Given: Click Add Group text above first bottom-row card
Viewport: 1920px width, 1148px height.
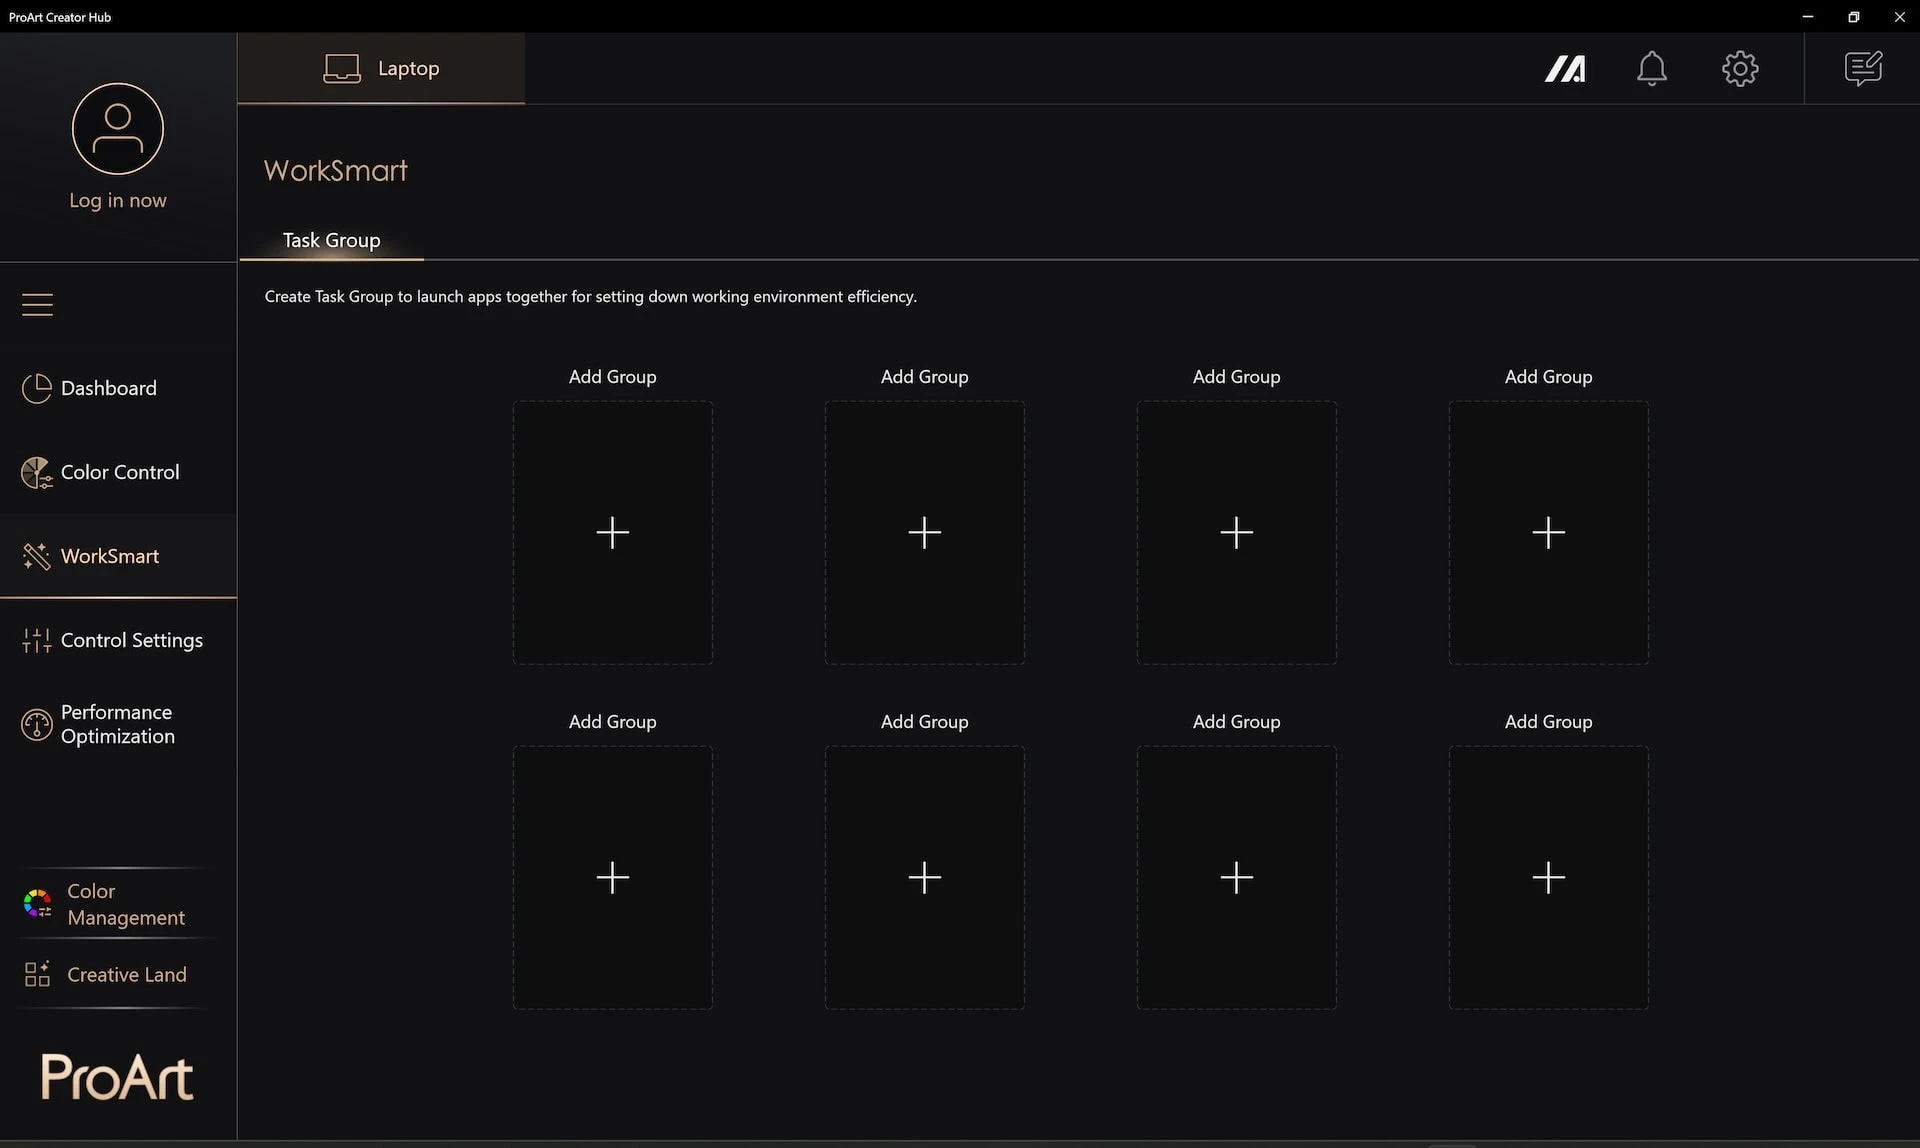Looking at the screenshot, I should pos(613,722).
